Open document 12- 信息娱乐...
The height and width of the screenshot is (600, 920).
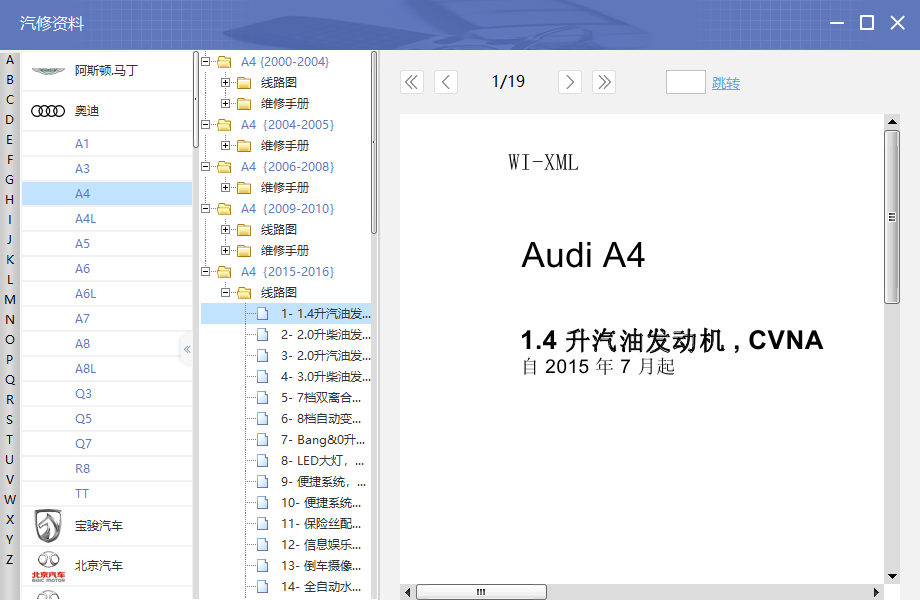pyautogui.click(x=321, y=545)
